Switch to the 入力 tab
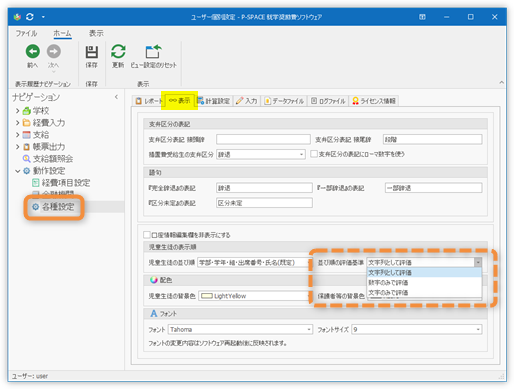Viewport: 514px width, 389px height. (x=247, y=101)
